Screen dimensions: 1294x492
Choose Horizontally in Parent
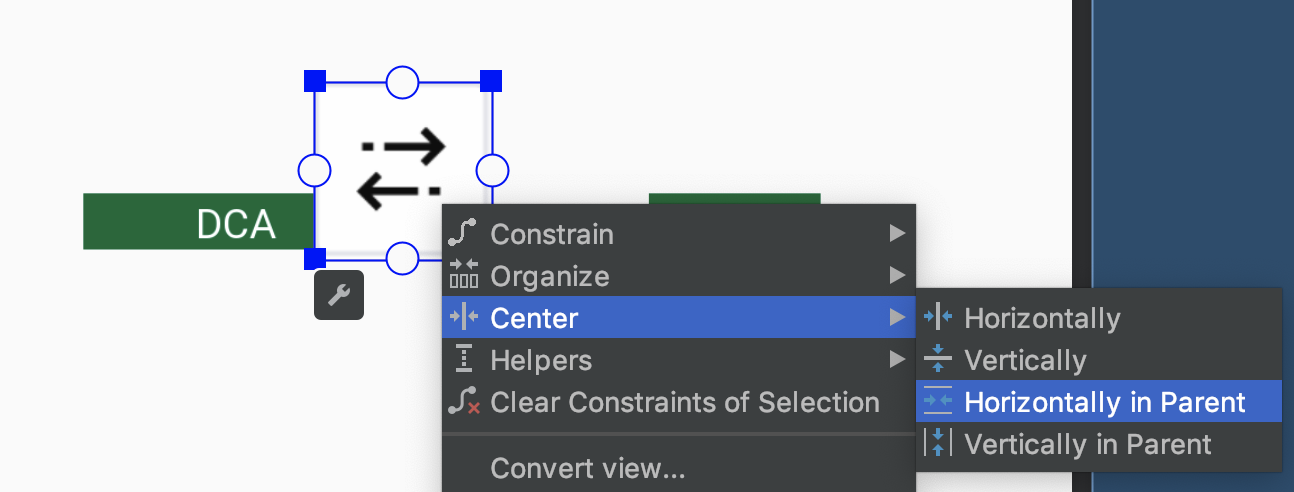pos(1099,402)
